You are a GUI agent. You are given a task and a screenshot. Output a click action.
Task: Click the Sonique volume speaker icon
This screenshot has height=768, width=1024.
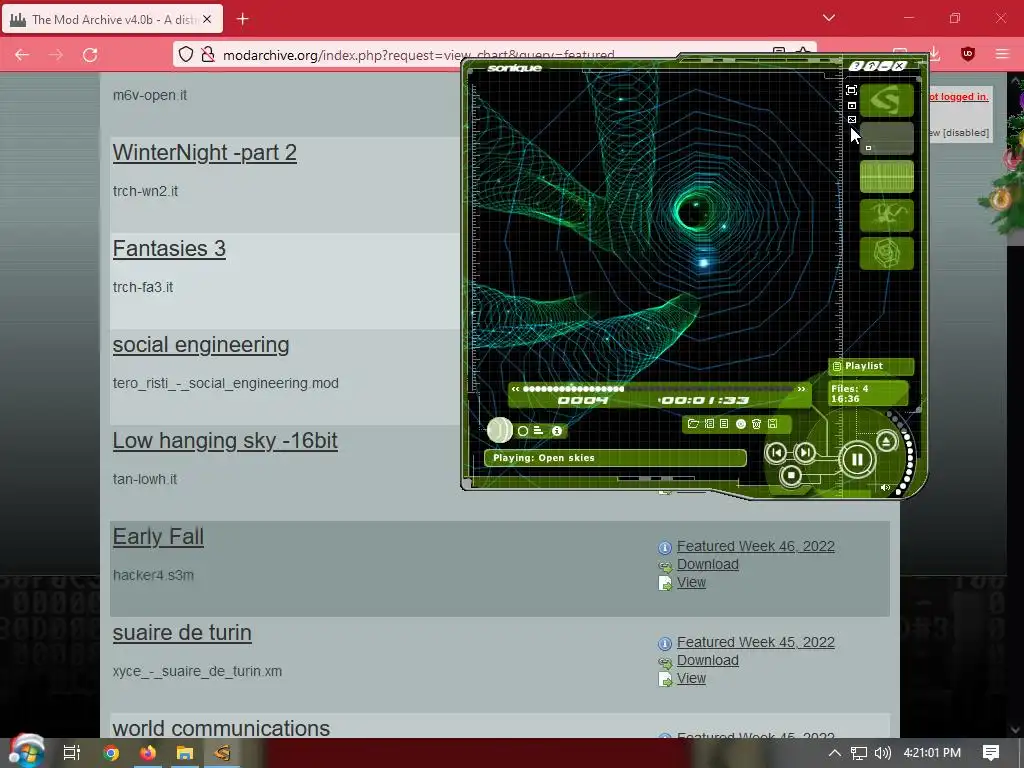tap(885, 487)
